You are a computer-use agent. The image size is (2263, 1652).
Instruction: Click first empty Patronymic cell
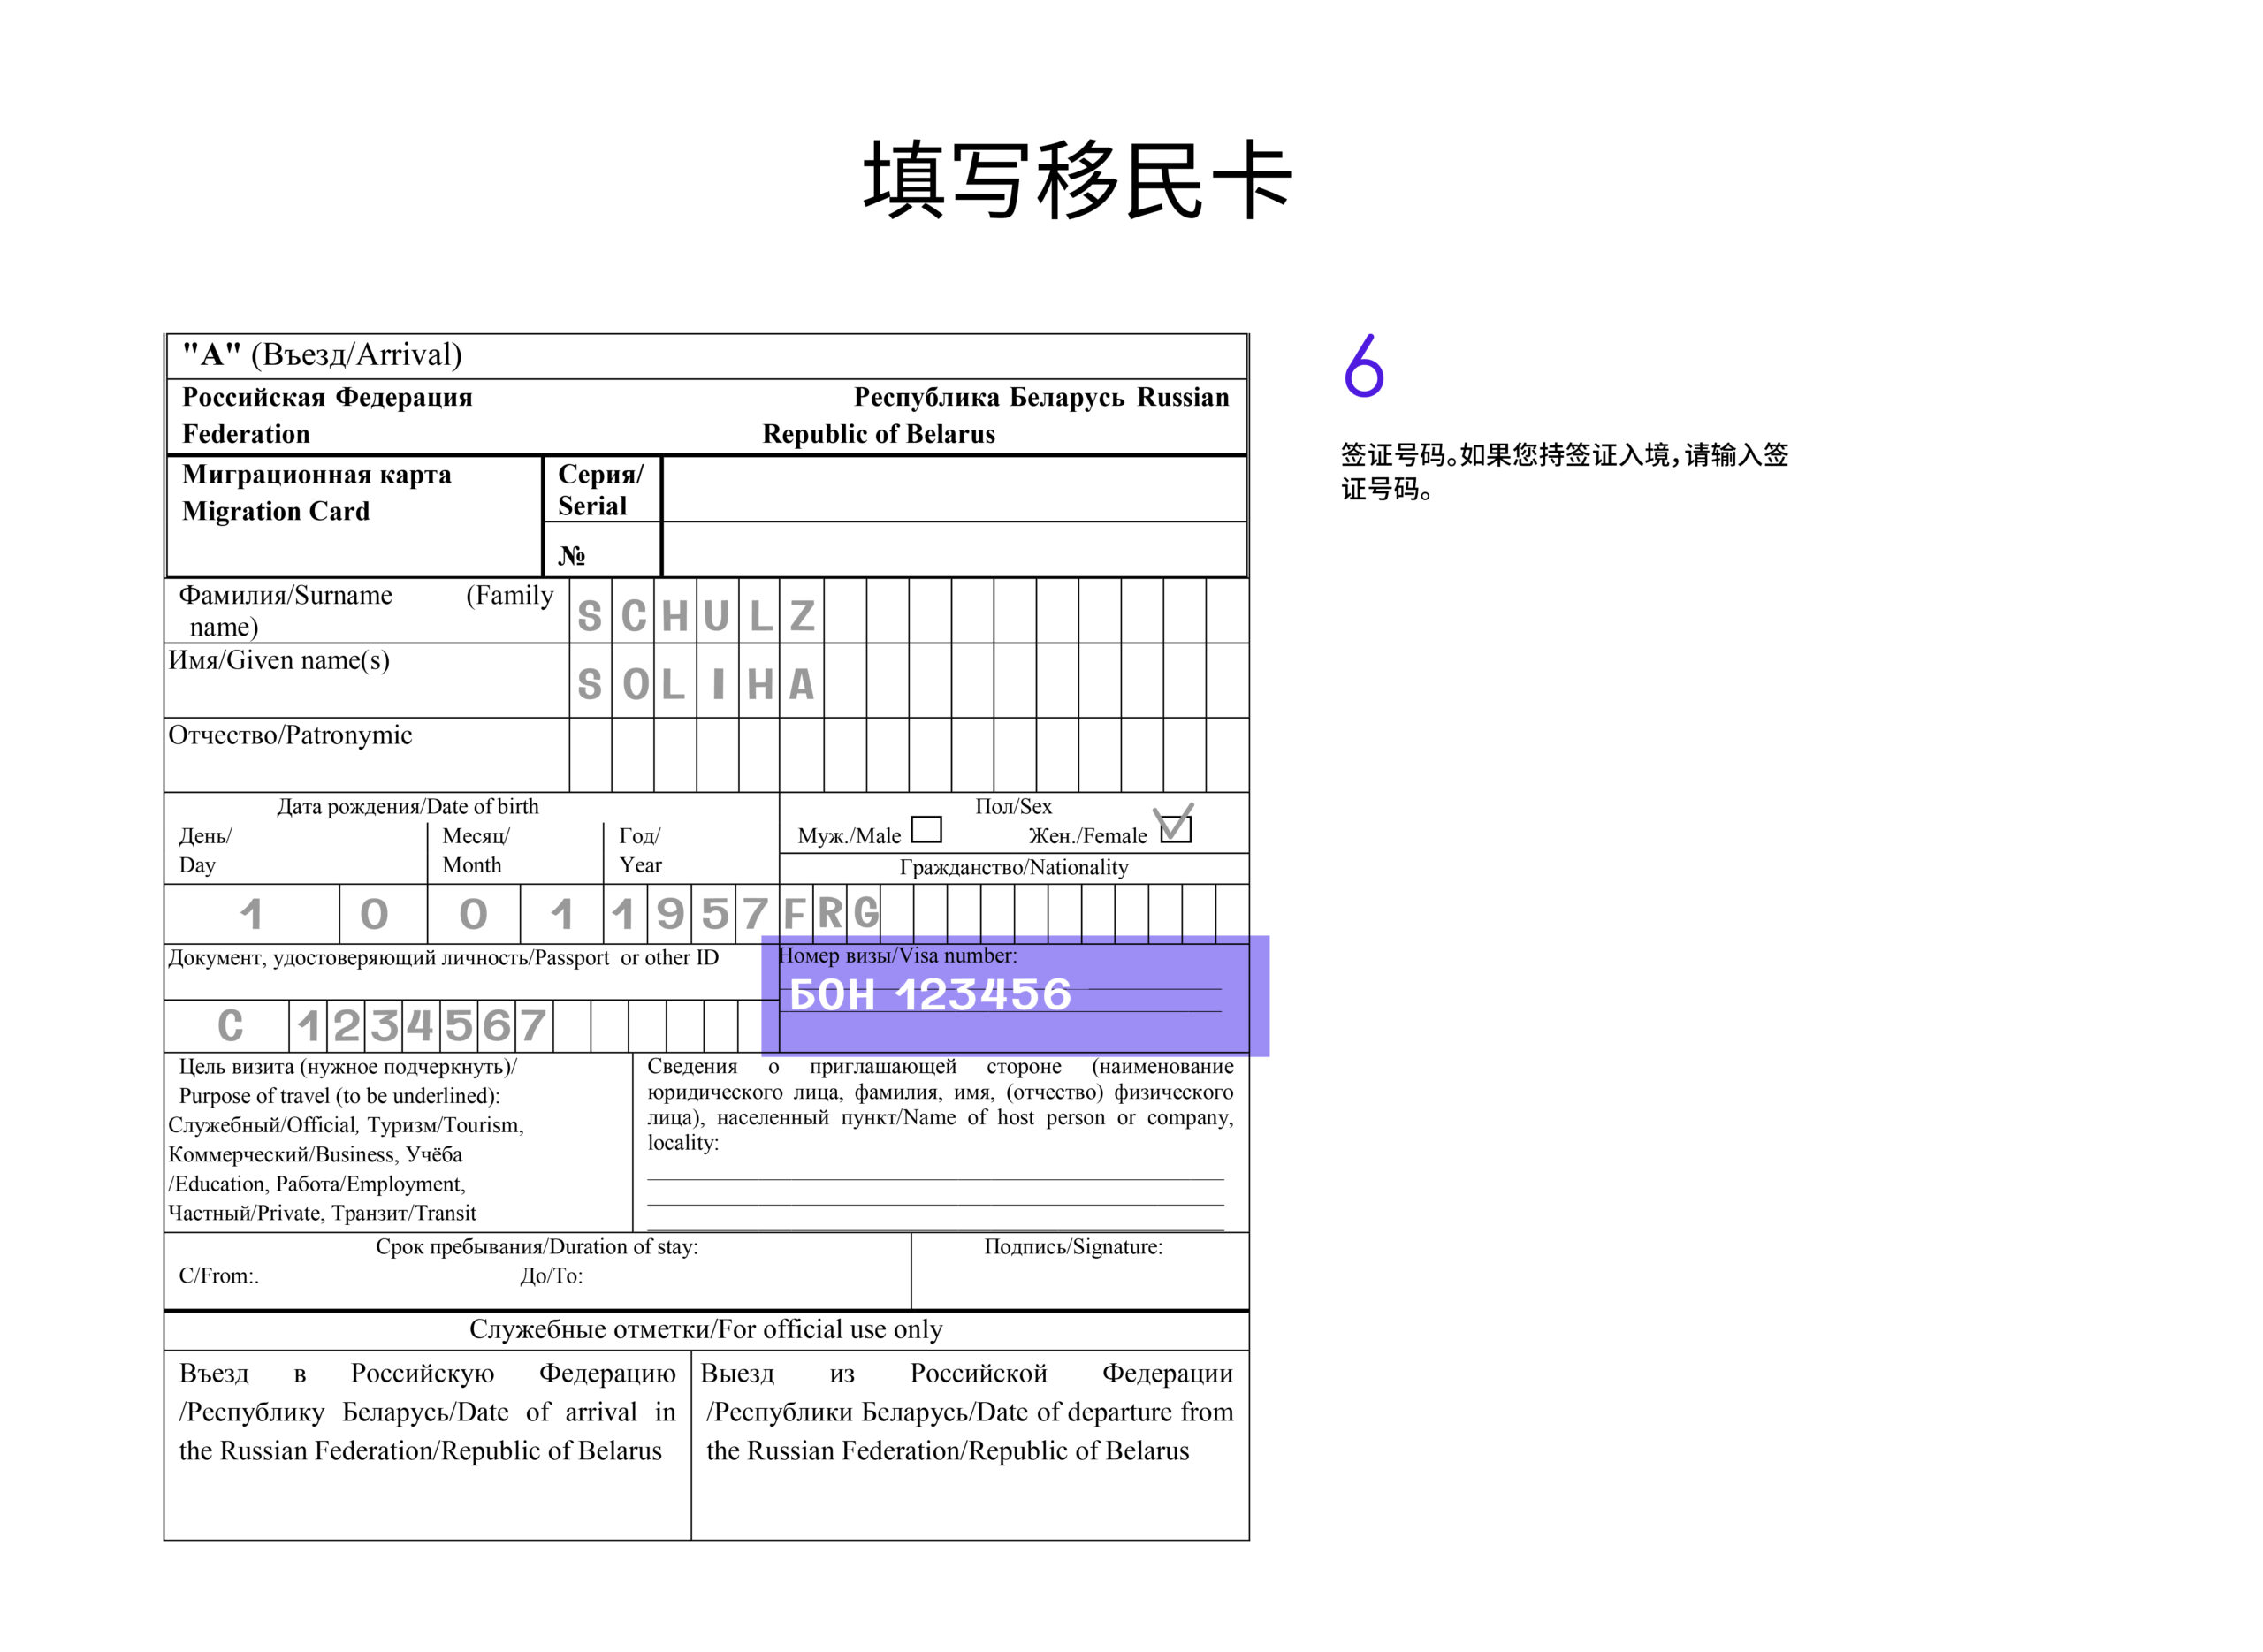[x=590, y=754]
